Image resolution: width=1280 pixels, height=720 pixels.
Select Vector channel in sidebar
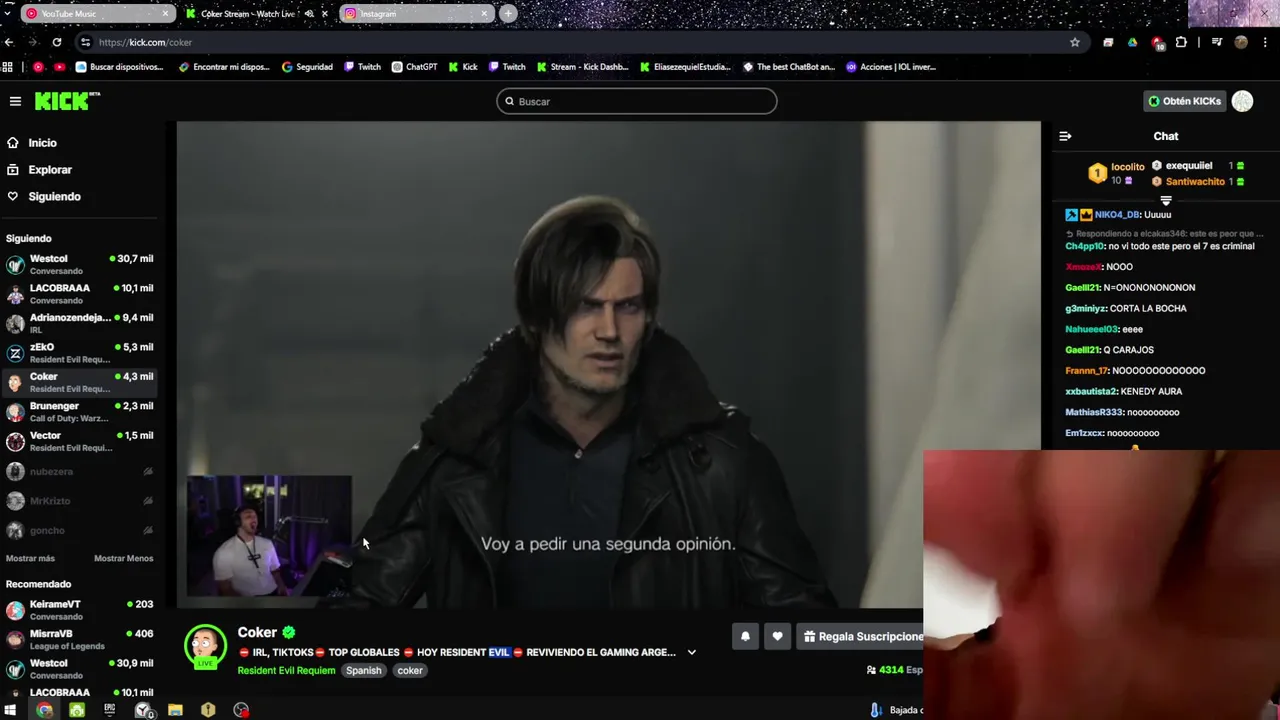pyautogui.click(x=80, y=441)
